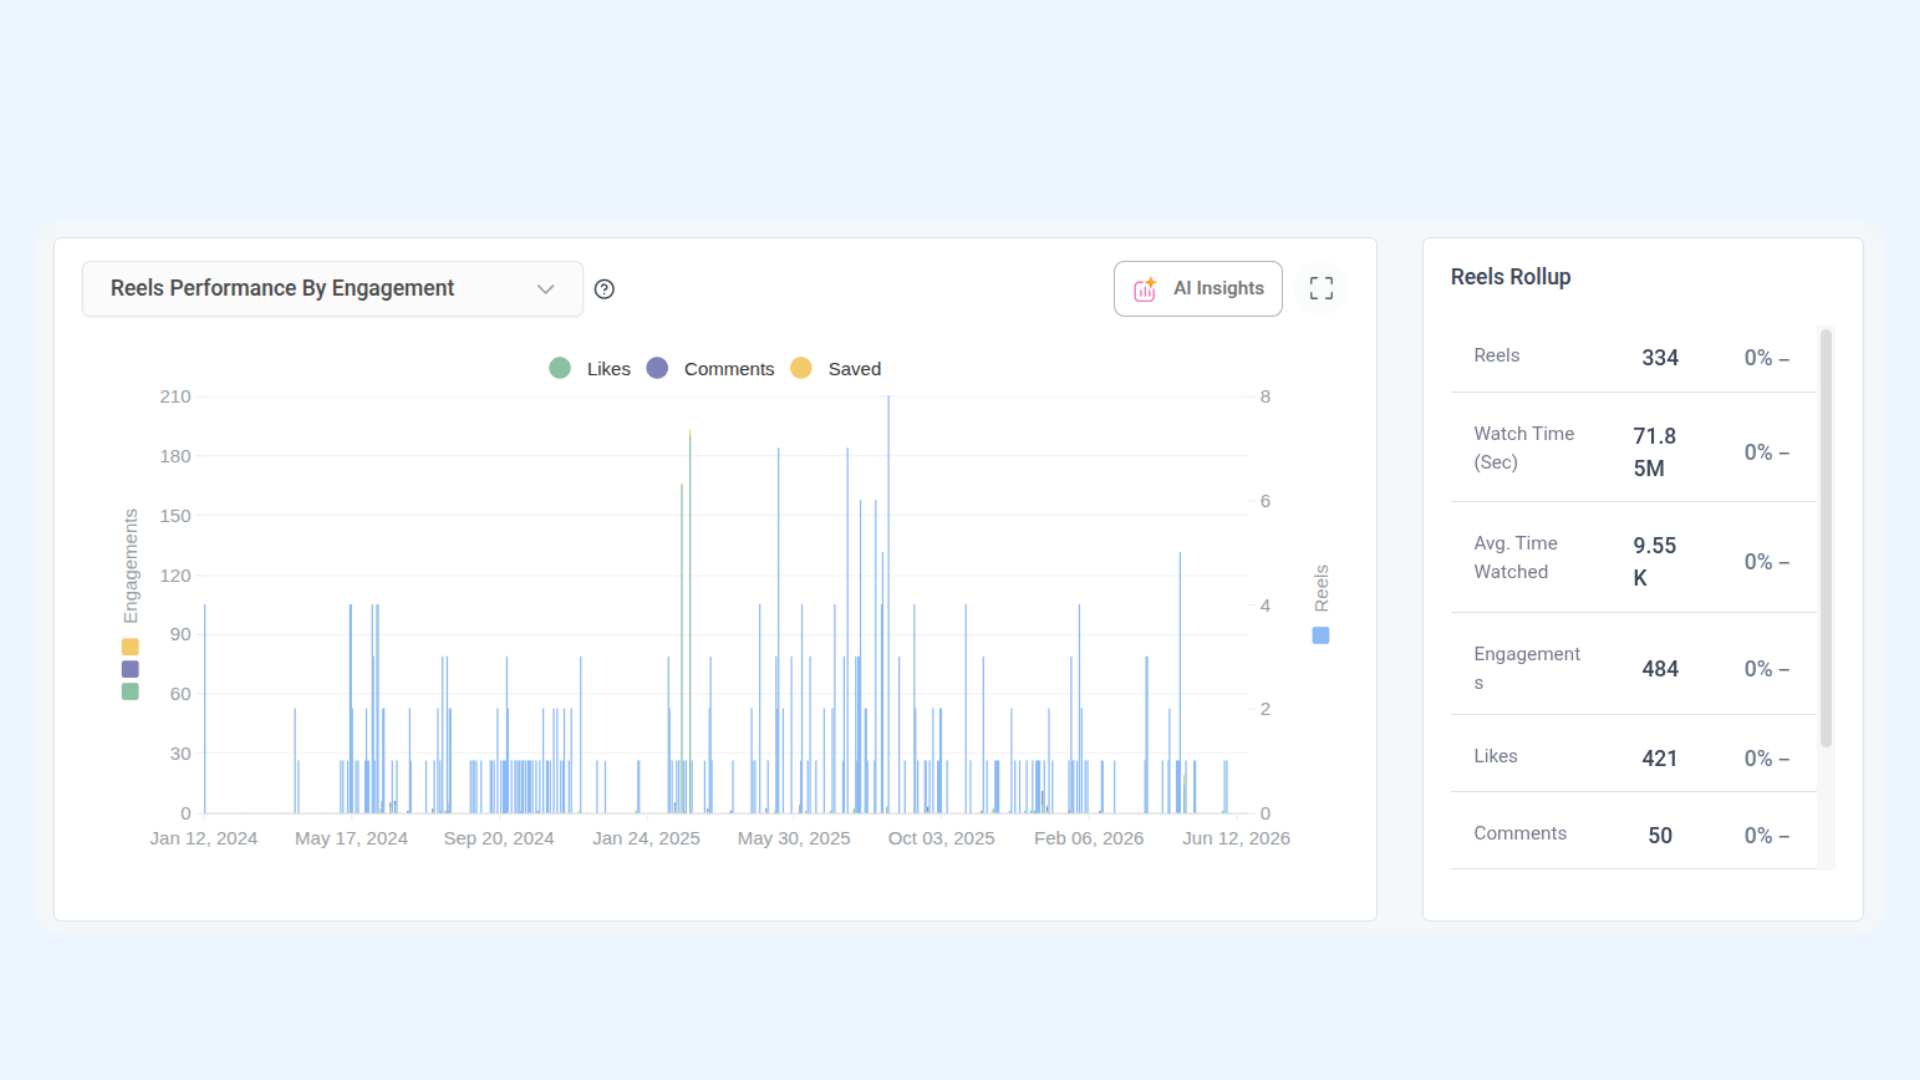The image size is (1920, 1080).
Task: Expand chart to fullscreen
Action: pos(1321,289)
